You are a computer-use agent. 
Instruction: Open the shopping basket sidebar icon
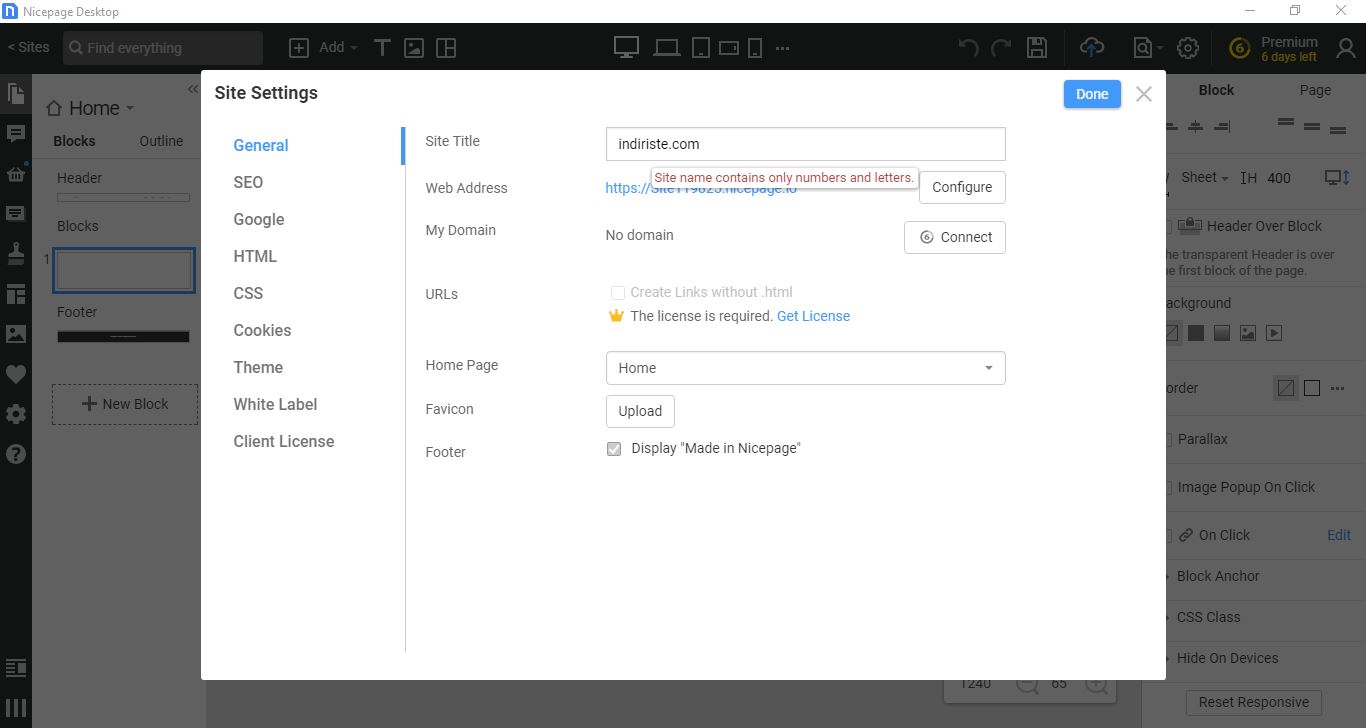tap(16, 174)
